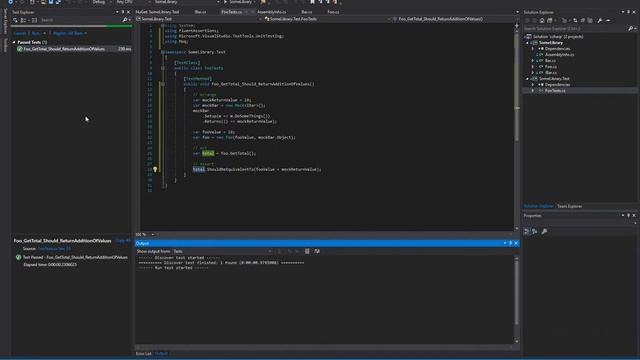Click the lightbulb quick actions icon

point(155,169)
